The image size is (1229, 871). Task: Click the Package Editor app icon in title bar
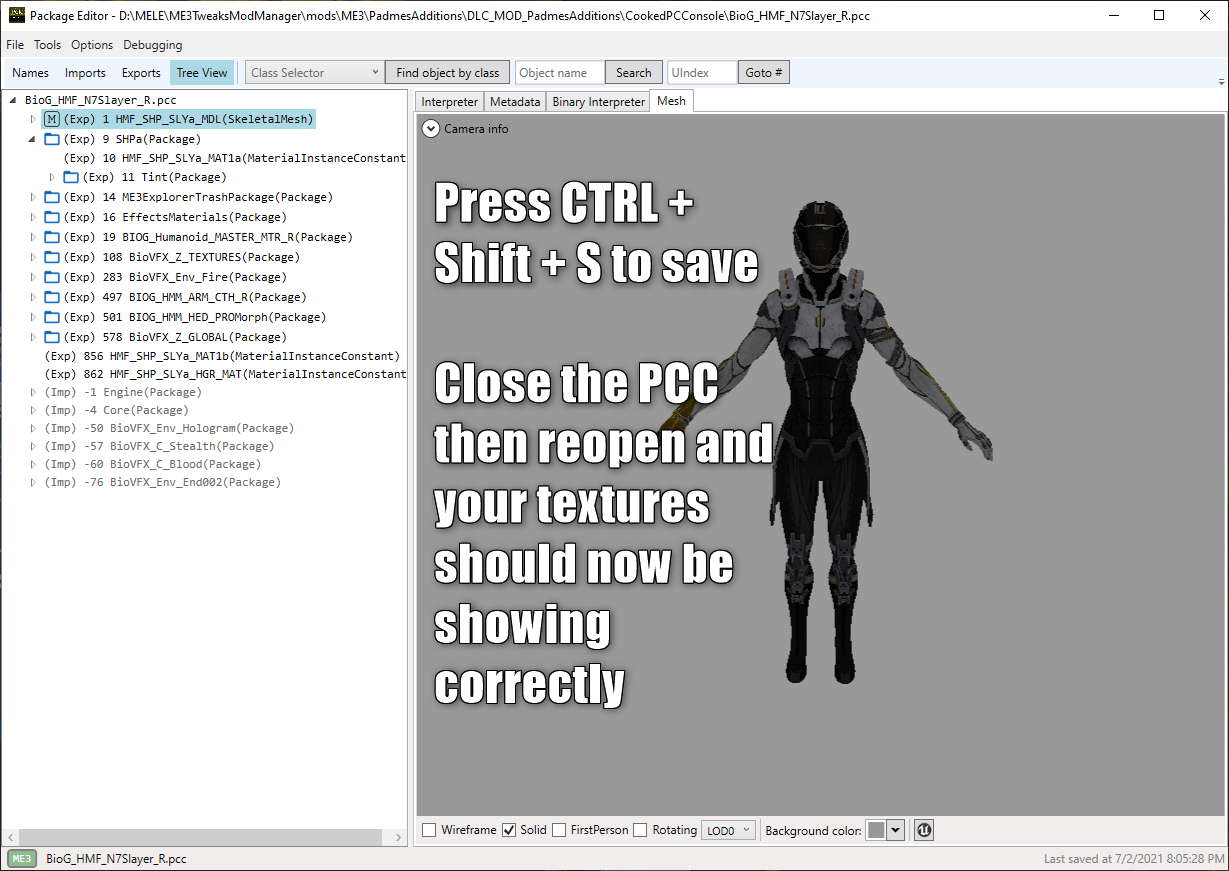point(16,15)
